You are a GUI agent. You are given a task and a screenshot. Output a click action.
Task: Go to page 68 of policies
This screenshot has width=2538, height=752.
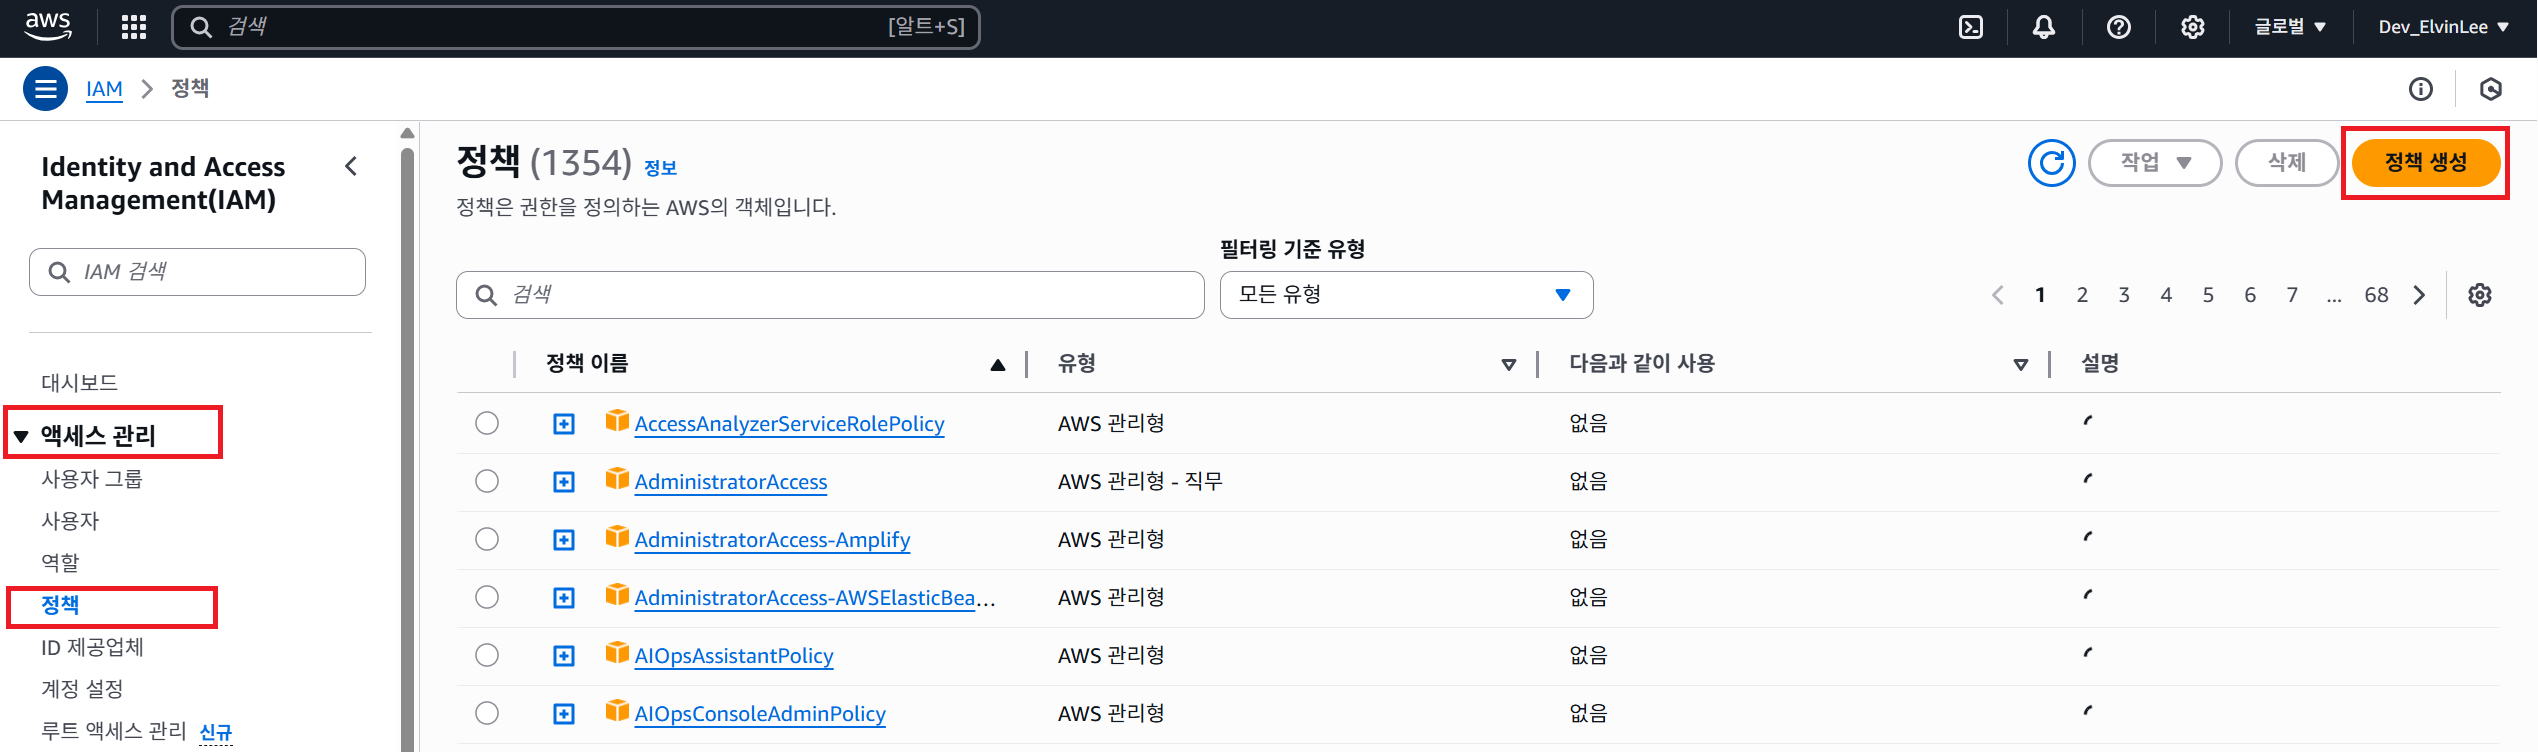(x=2376, y=295)
